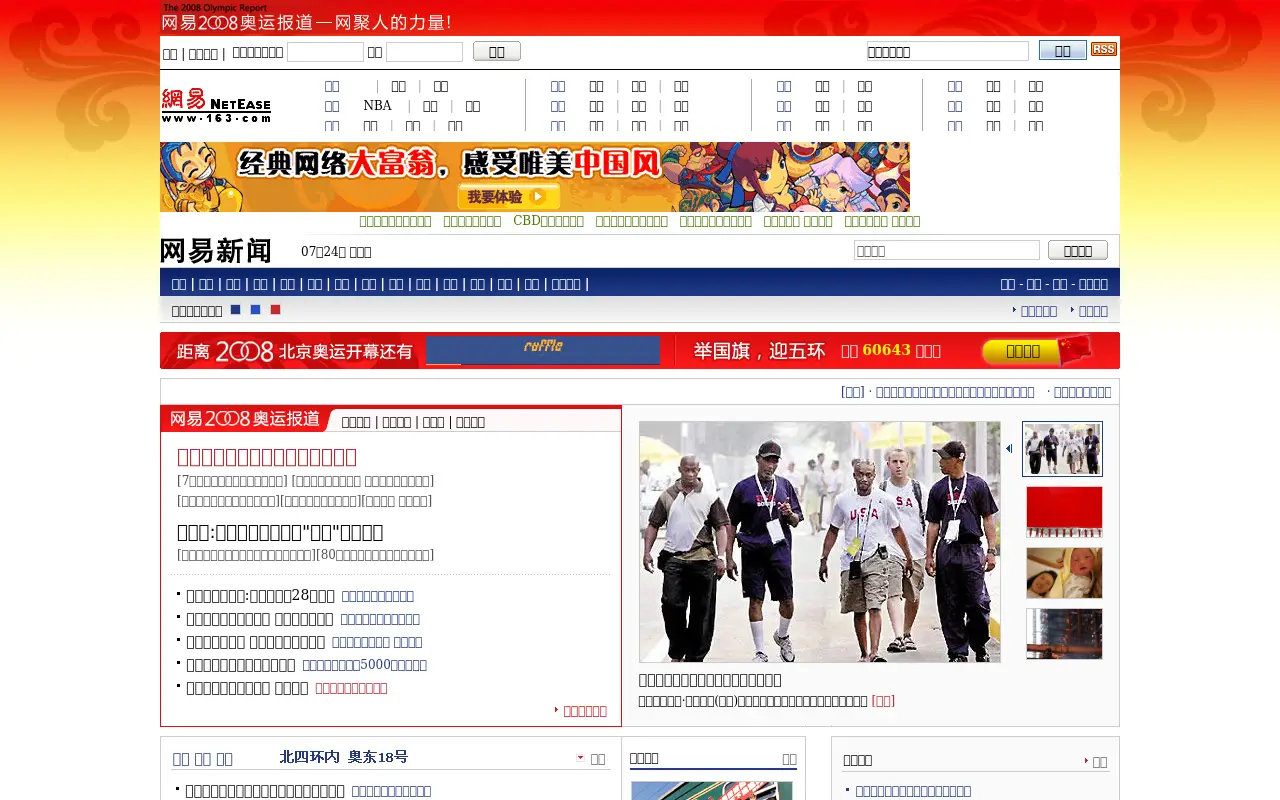Open the baby photo thumbnail
Image resolution: width=1280 pixels, height=800 pixels.
(1064, 573)
